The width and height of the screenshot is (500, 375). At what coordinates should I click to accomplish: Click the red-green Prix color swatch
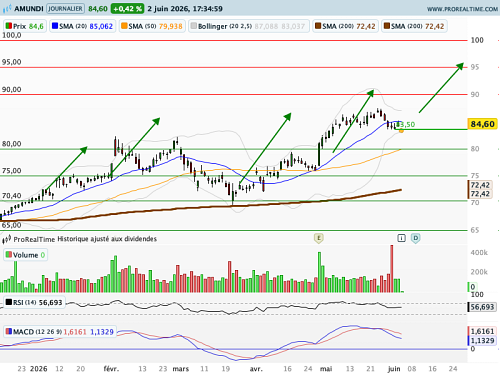(x=9, y=26)
